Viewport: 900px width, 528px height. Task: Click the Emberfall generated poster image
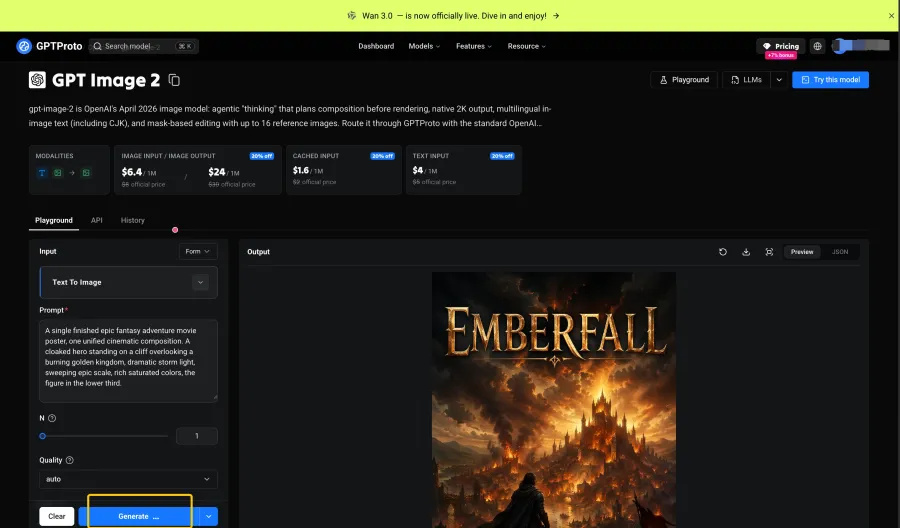(554, 400)
